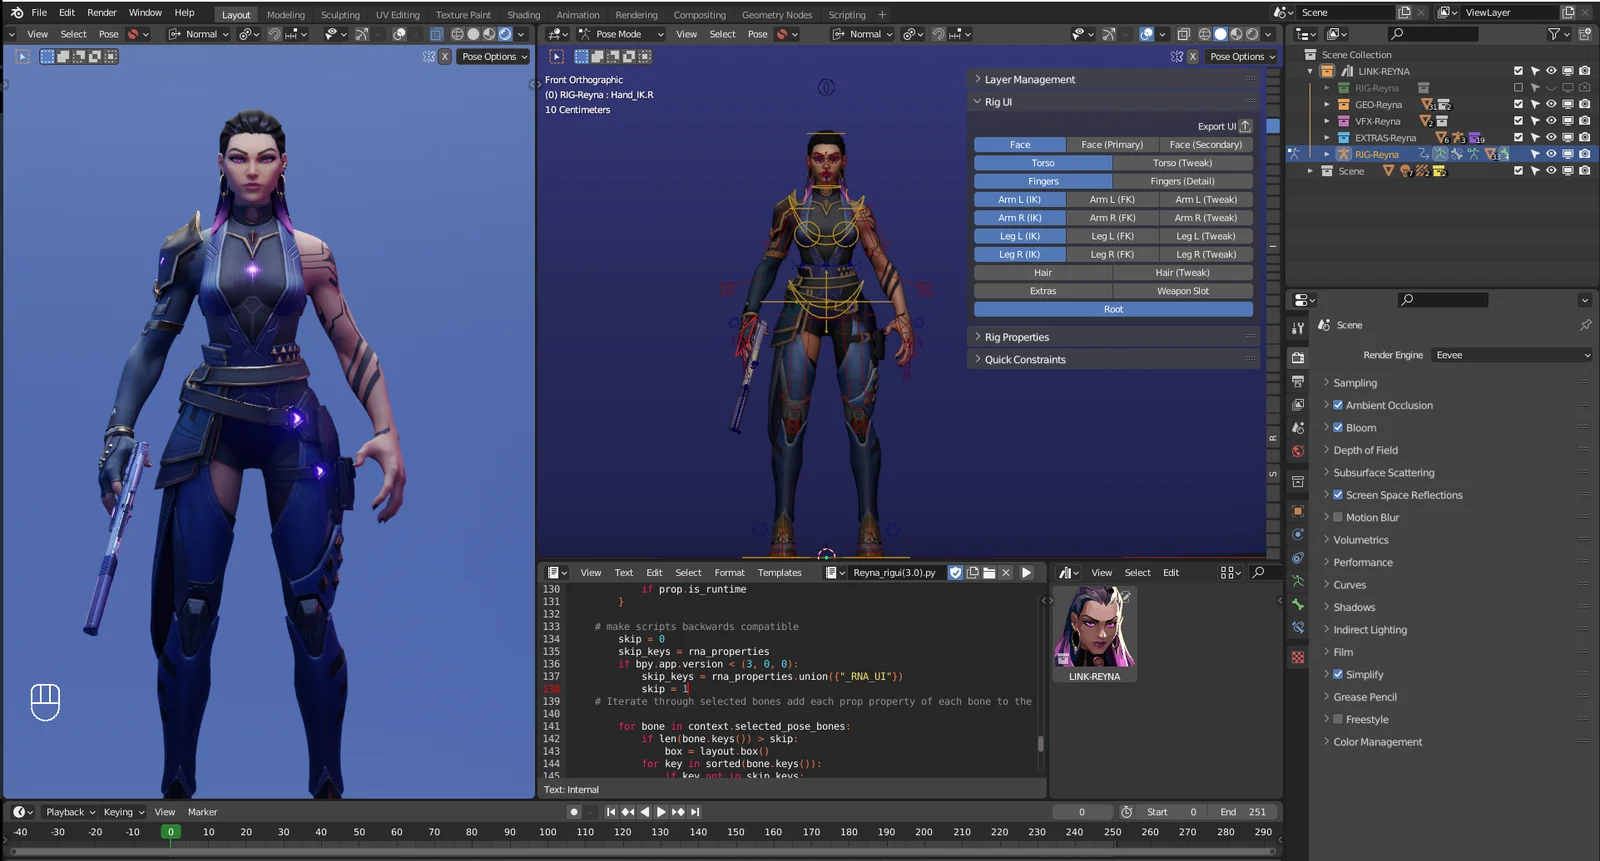Click fake user shield icon in text editor
Screen dimensions: 1600x861
click(955, 573)
